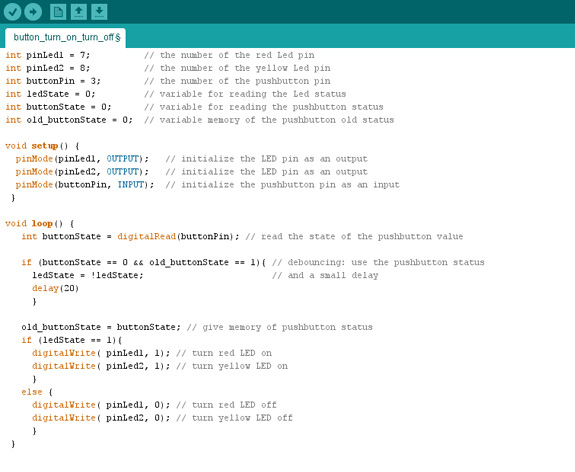Click the 'else {' keyword line
575x472 pixels.
(37, 392)
